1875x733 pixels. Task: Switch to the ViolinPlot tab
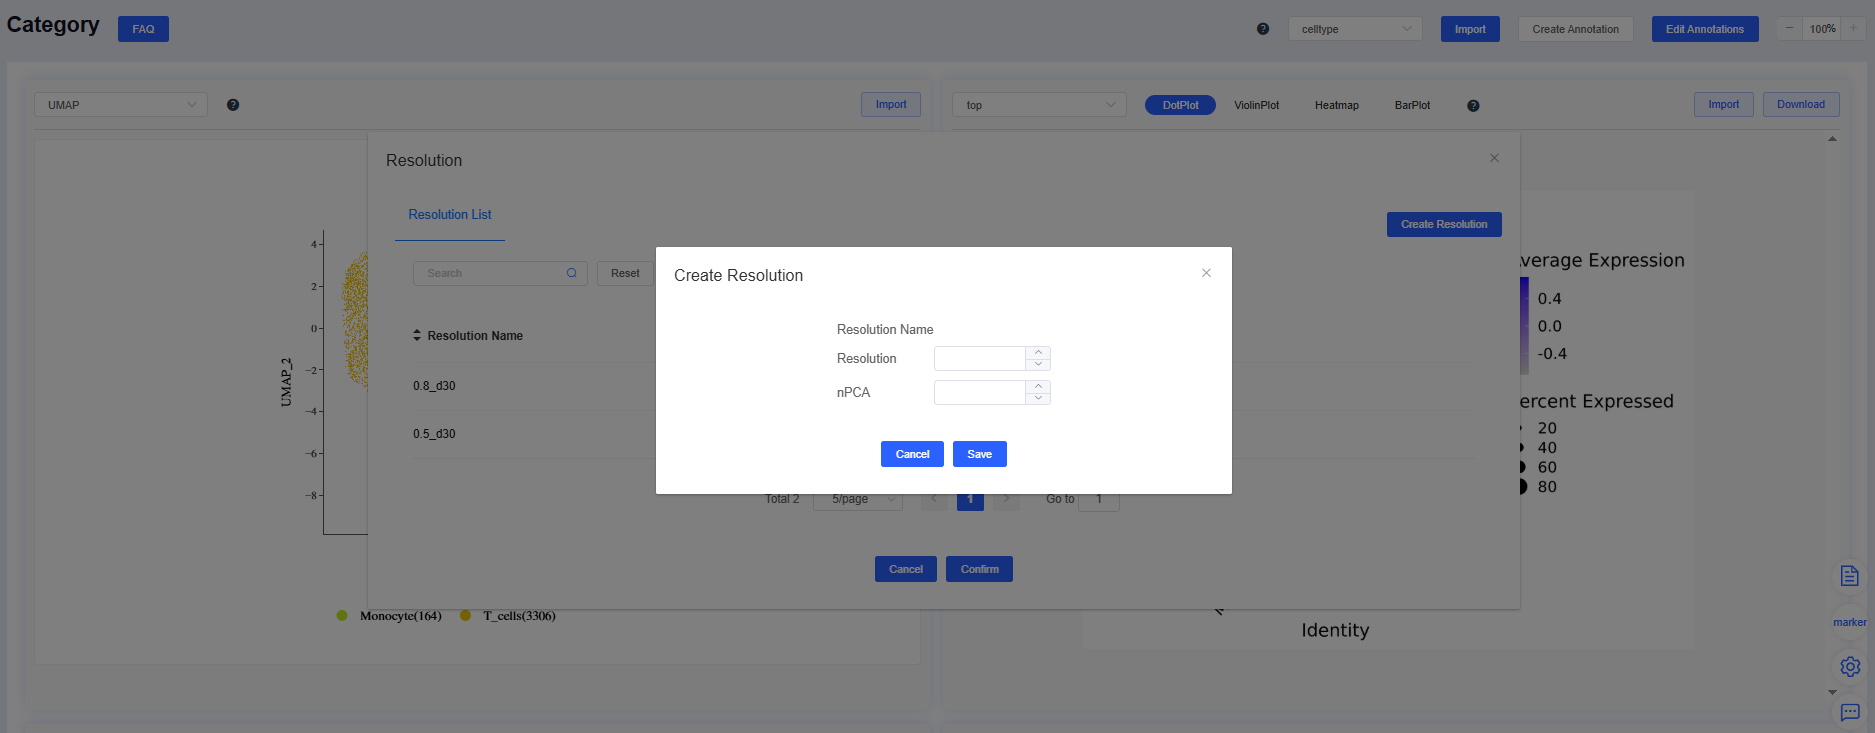[x=1256, y=105]
